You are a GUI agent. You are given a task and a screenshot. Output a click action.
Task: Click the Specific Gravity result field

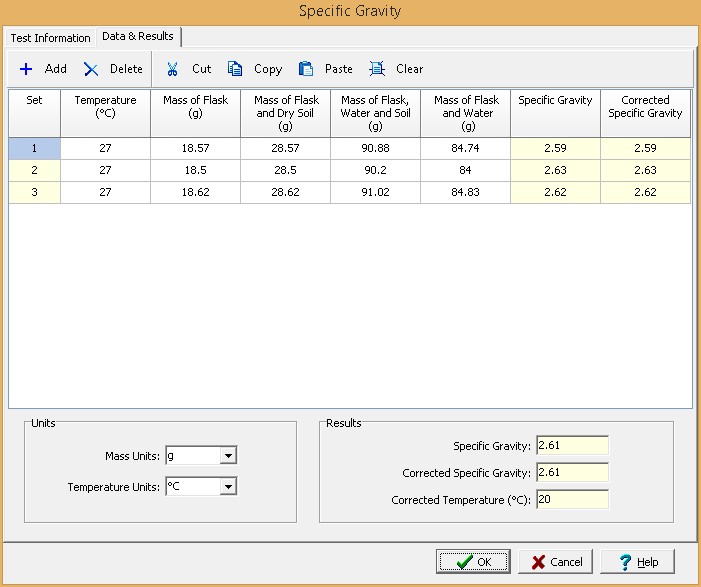tap(572, 445)
